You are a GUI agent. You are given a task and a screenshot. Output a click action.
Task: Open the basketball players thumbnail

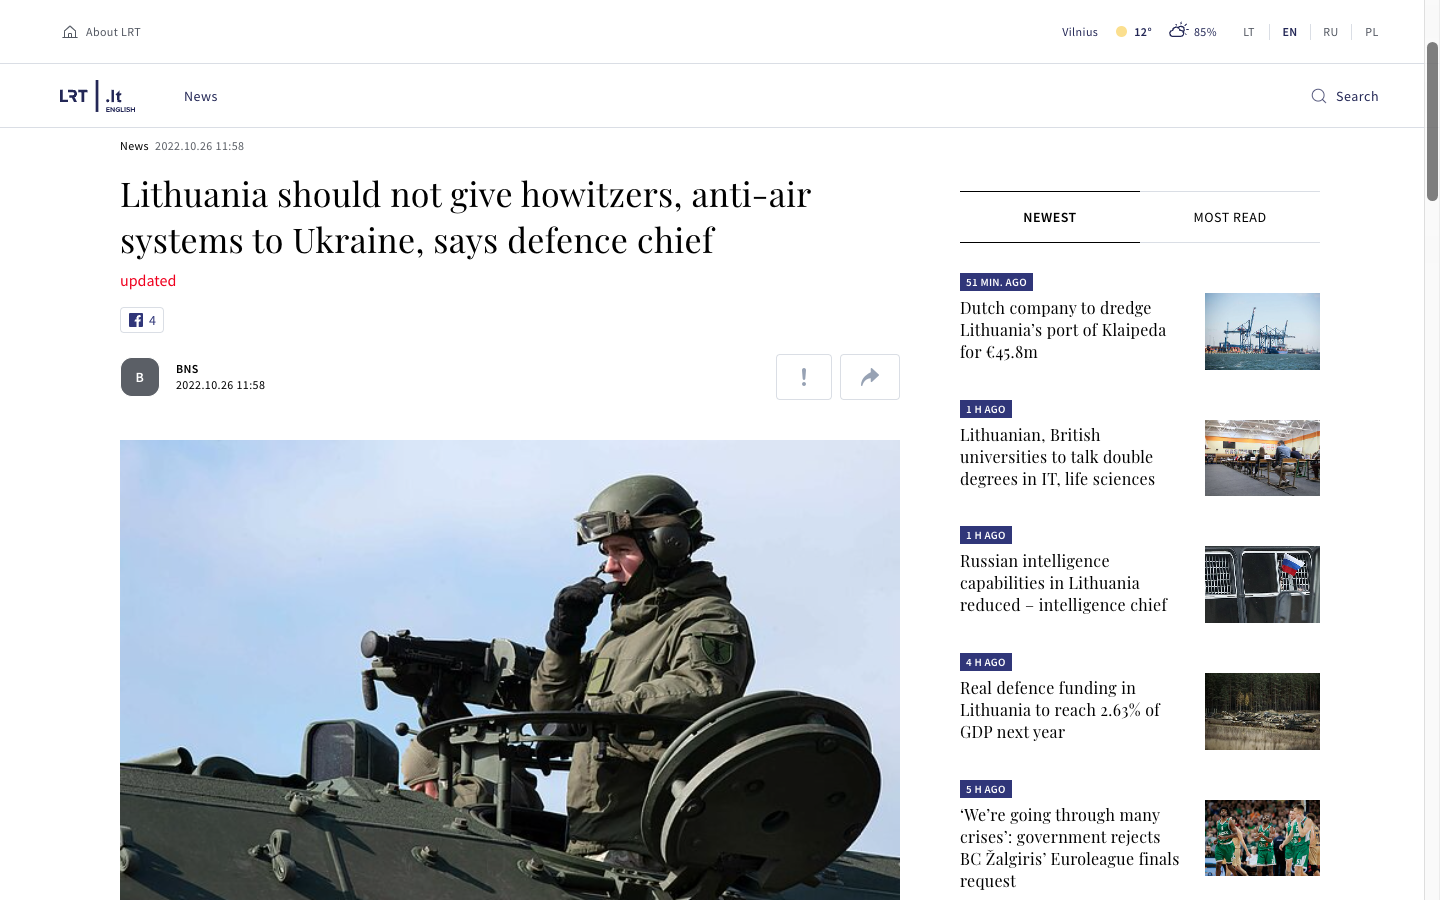tap(1262, 838)
